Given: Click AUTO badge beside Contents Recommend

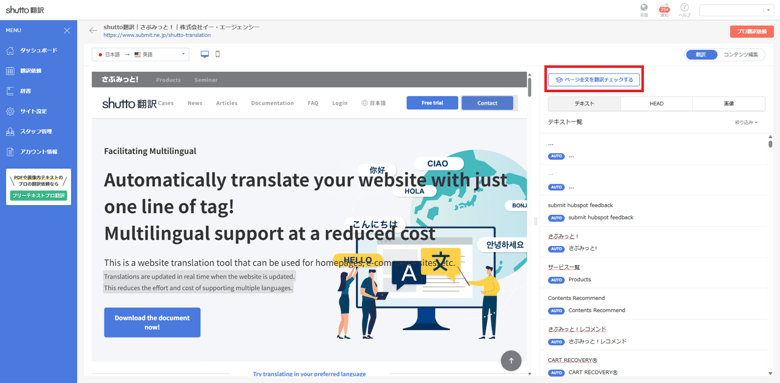Looking at the screenshot, I should click(x=556, y=310).
